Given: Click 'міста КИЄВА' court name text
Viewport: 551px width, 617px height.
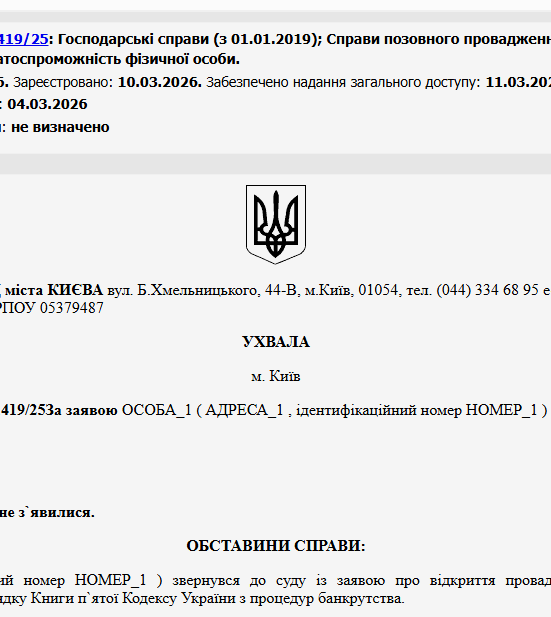Looking at the screenshot, I should point(54,290).
